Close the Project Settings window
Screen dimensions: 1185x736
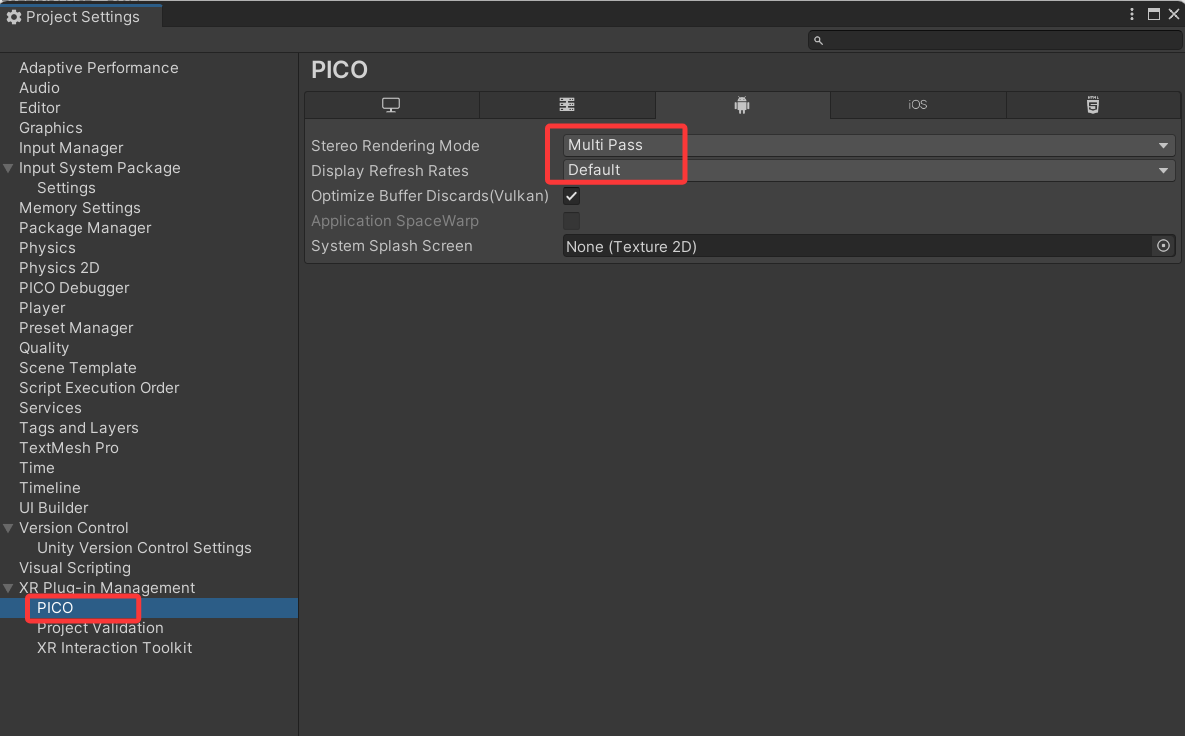click(x=1174, y=14)
